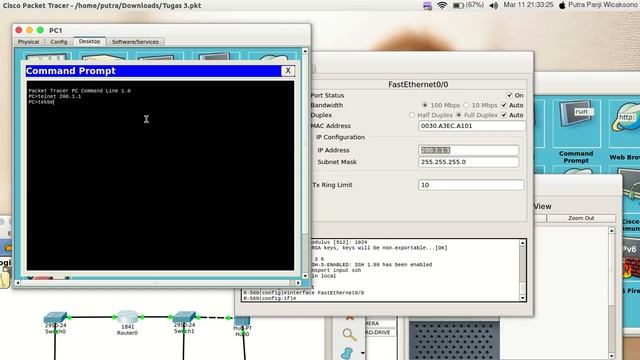Screen dimensions: 640x360
Task: Click the Wi-Fi icon in menu bar
Action: tap(442, 5)
